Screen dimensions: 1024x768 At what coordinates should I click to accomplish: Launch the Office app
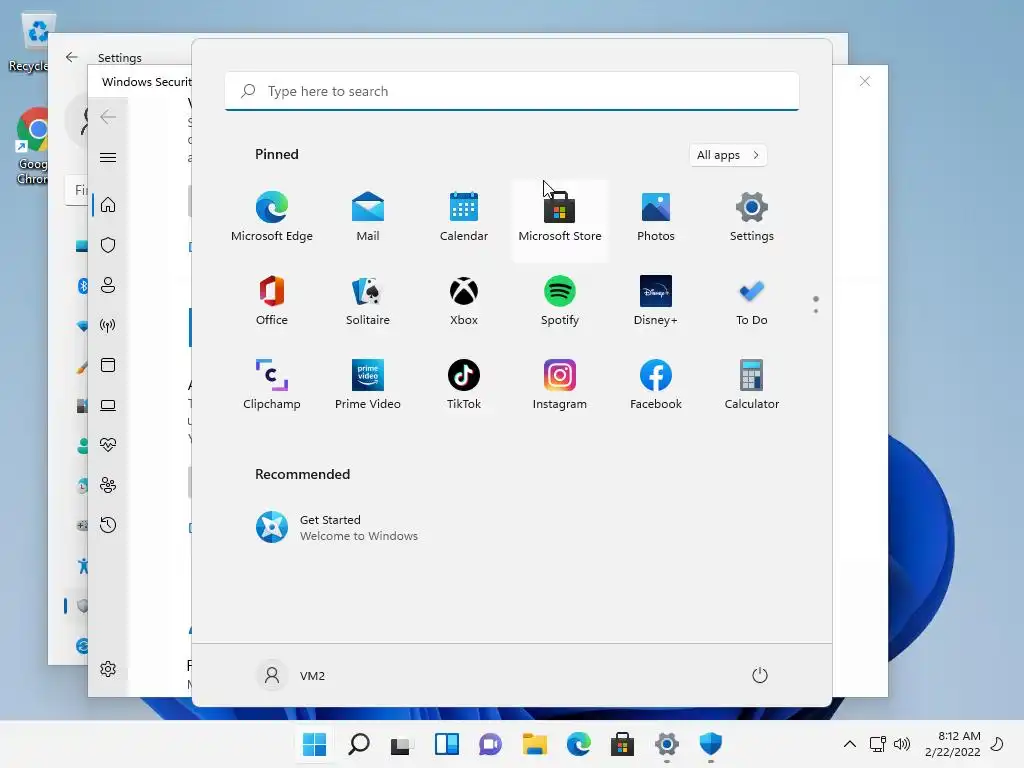click(x=272, y=301)
